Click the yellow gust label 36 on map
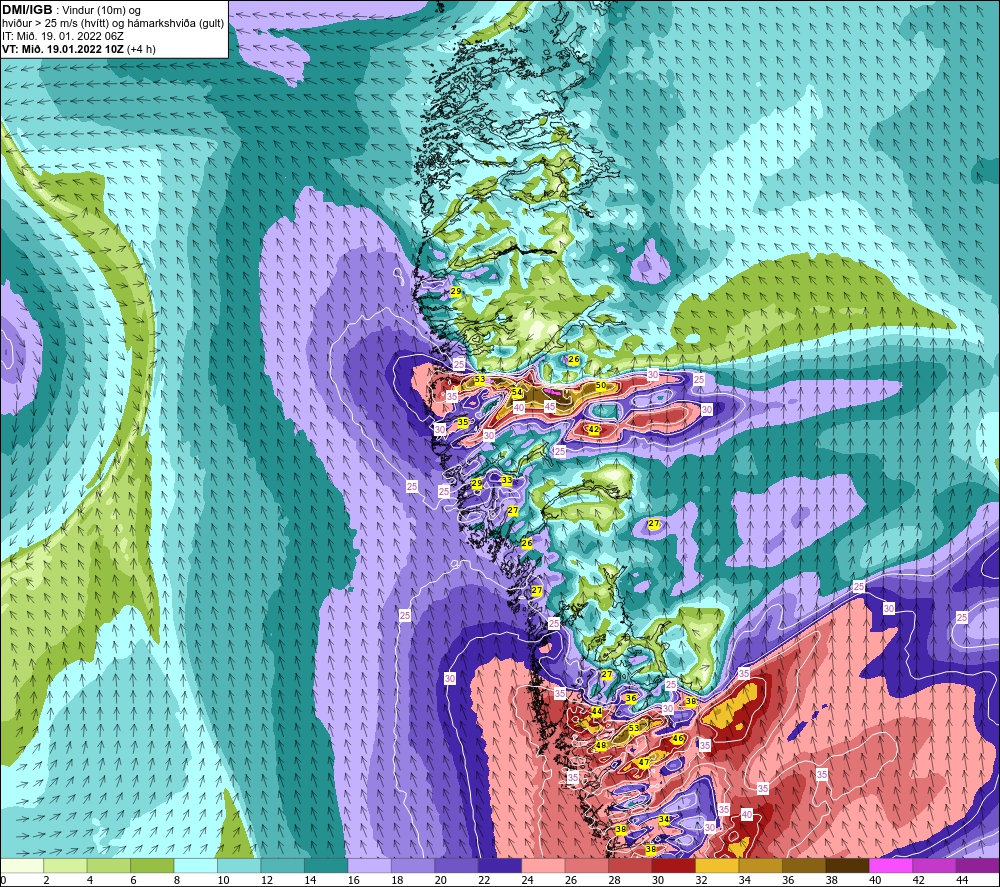 631,698
